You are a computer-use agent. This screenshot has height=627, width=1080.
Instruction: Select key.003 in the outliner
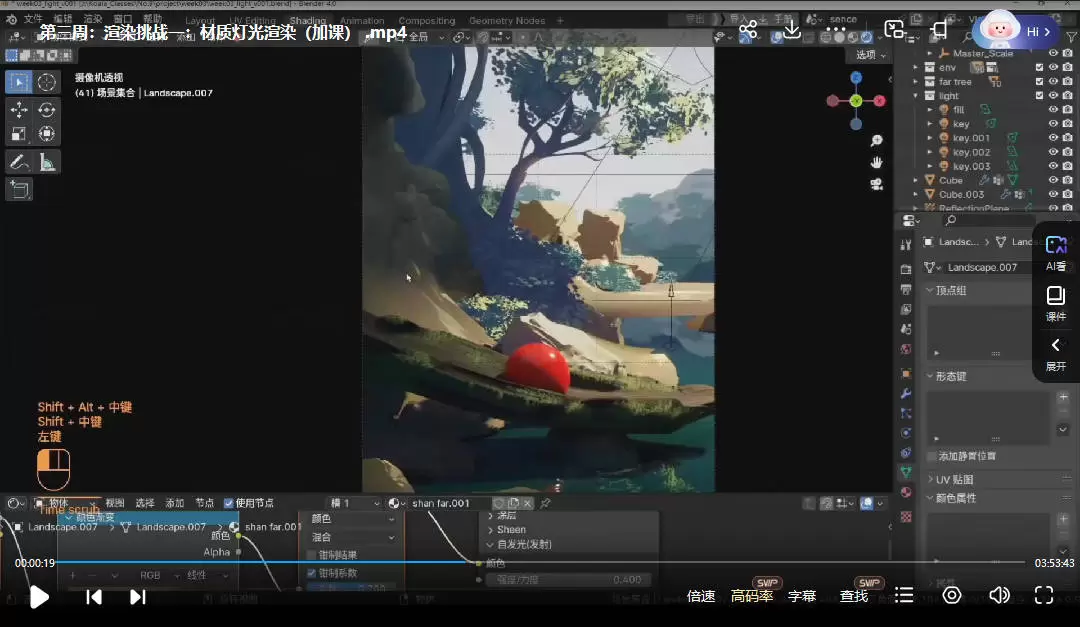971,166
